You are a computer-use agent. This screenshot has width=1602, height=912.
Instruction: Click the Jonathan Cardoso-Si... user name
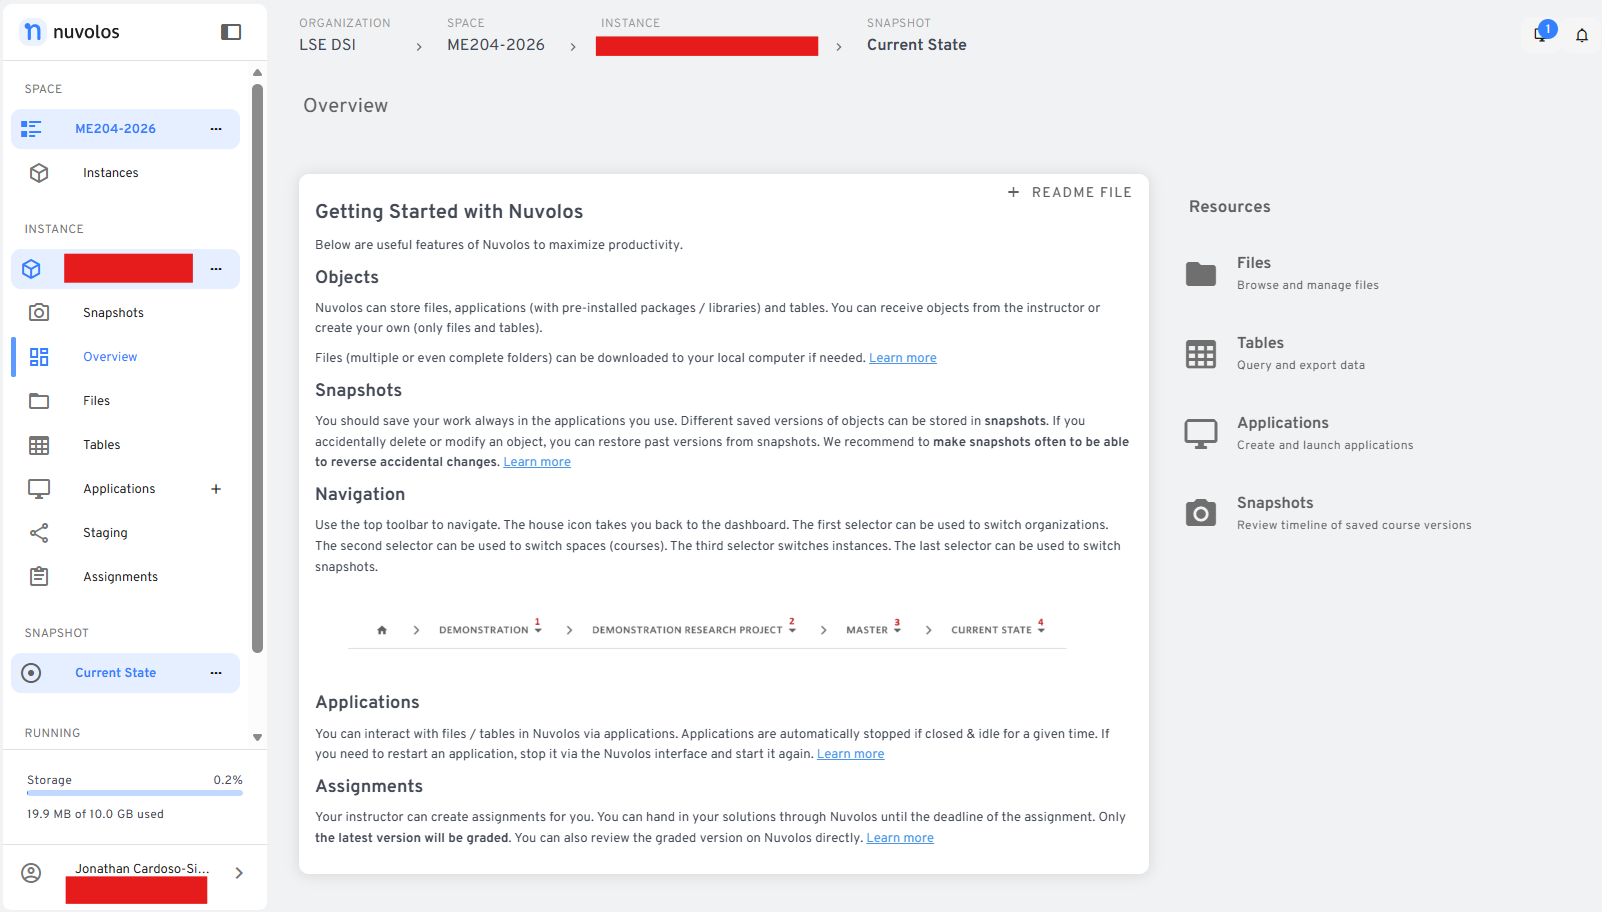click(142, 869)
